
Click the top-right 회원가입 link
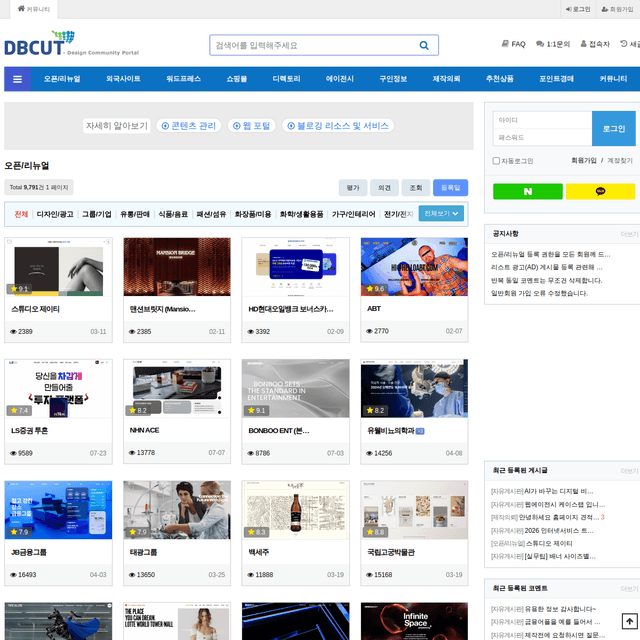pos(617,9)
